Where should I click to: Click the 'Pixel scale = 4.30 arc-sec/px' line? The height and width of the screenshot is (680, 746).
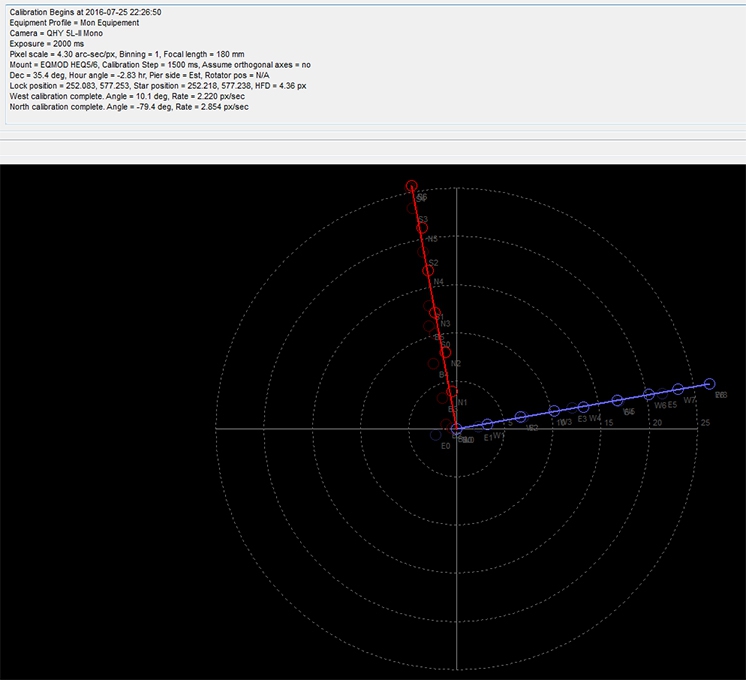click(x=127, y=54)
